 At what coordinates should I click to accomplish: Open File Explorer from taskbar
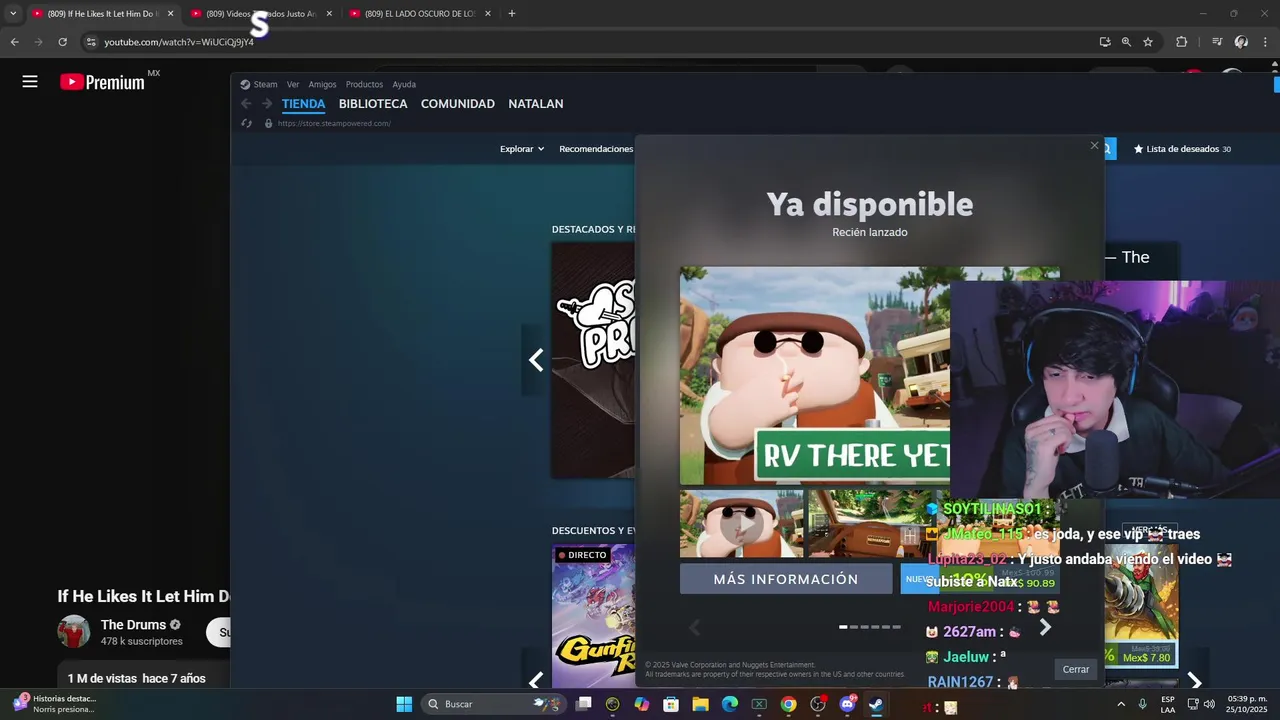700,704
